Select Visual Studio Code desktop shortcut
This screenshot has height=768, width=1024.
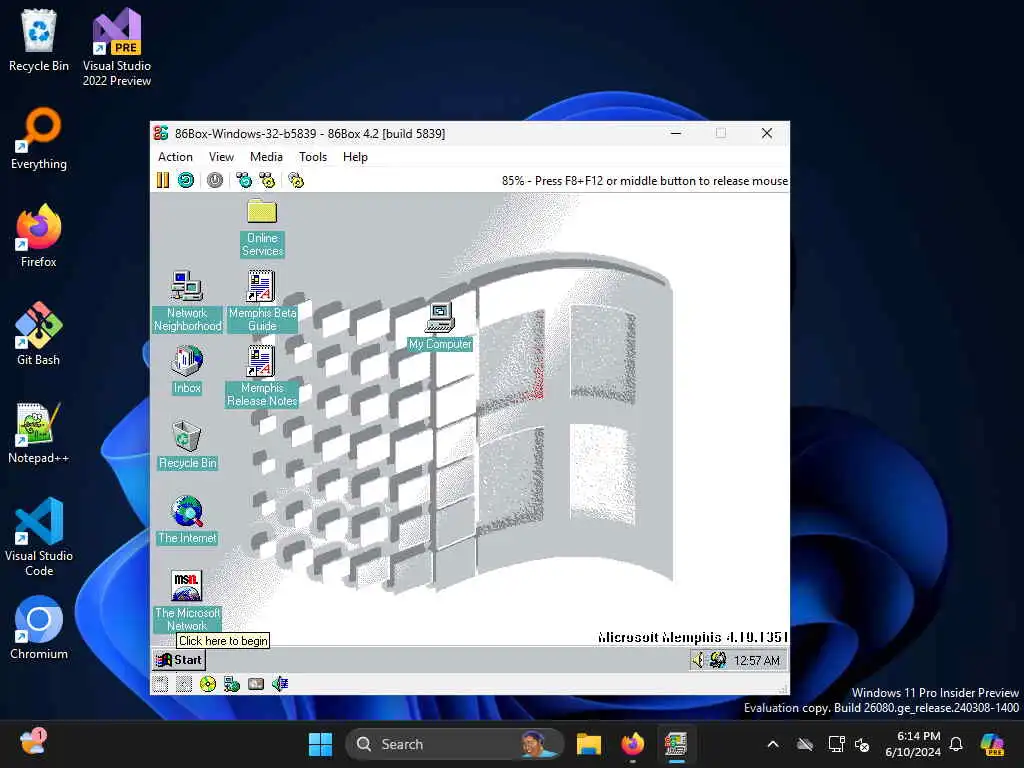pyautogui.click(x=39, y=537)
